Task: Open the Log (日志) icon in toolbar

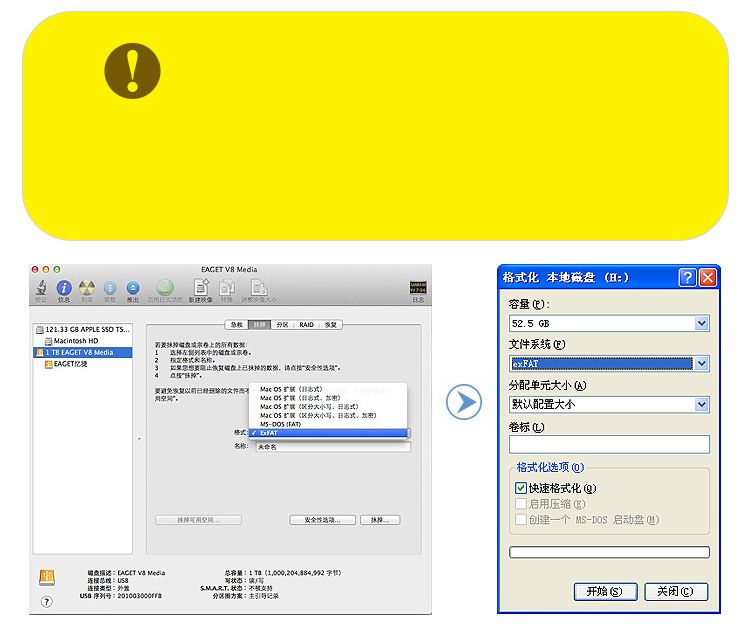Action: coord(418,289)
